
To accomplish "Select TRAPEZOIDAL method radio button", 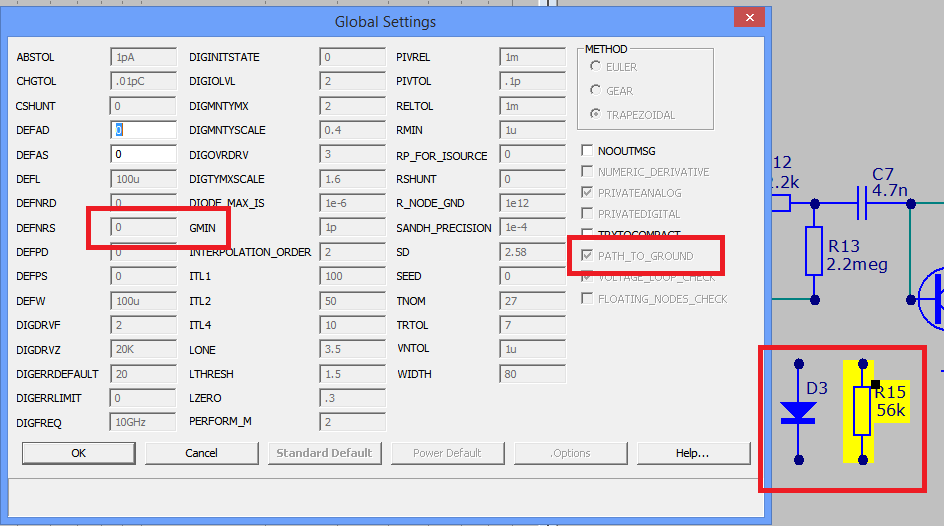I will pos(596,115).
